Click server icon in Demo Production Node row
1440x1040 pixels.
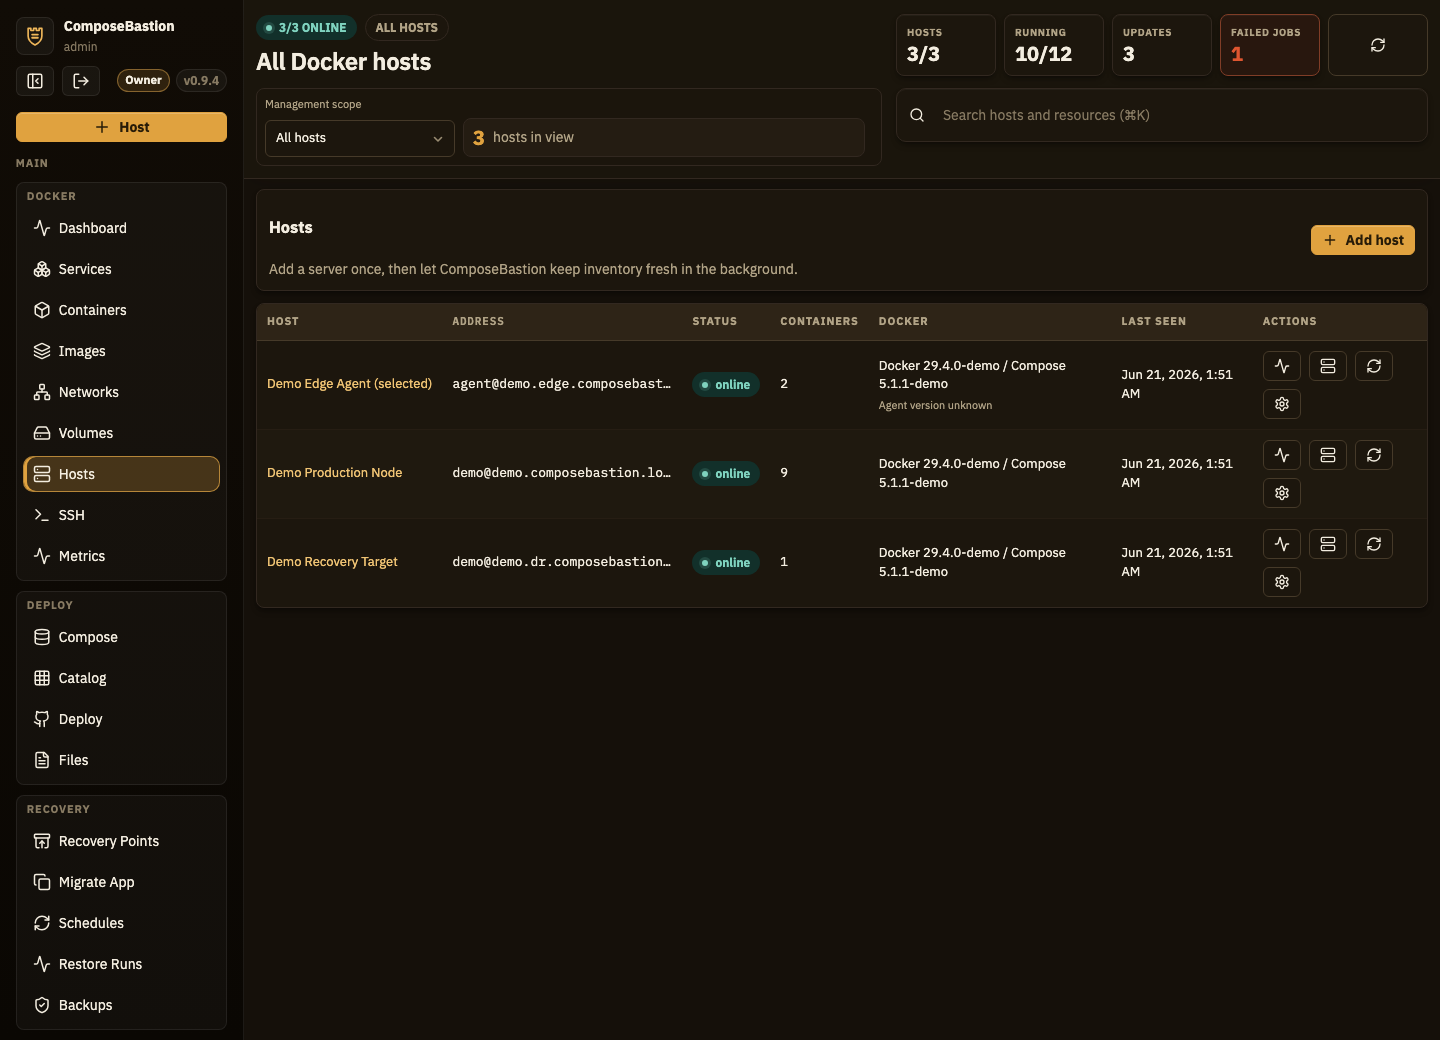(x=1328, y=455)
